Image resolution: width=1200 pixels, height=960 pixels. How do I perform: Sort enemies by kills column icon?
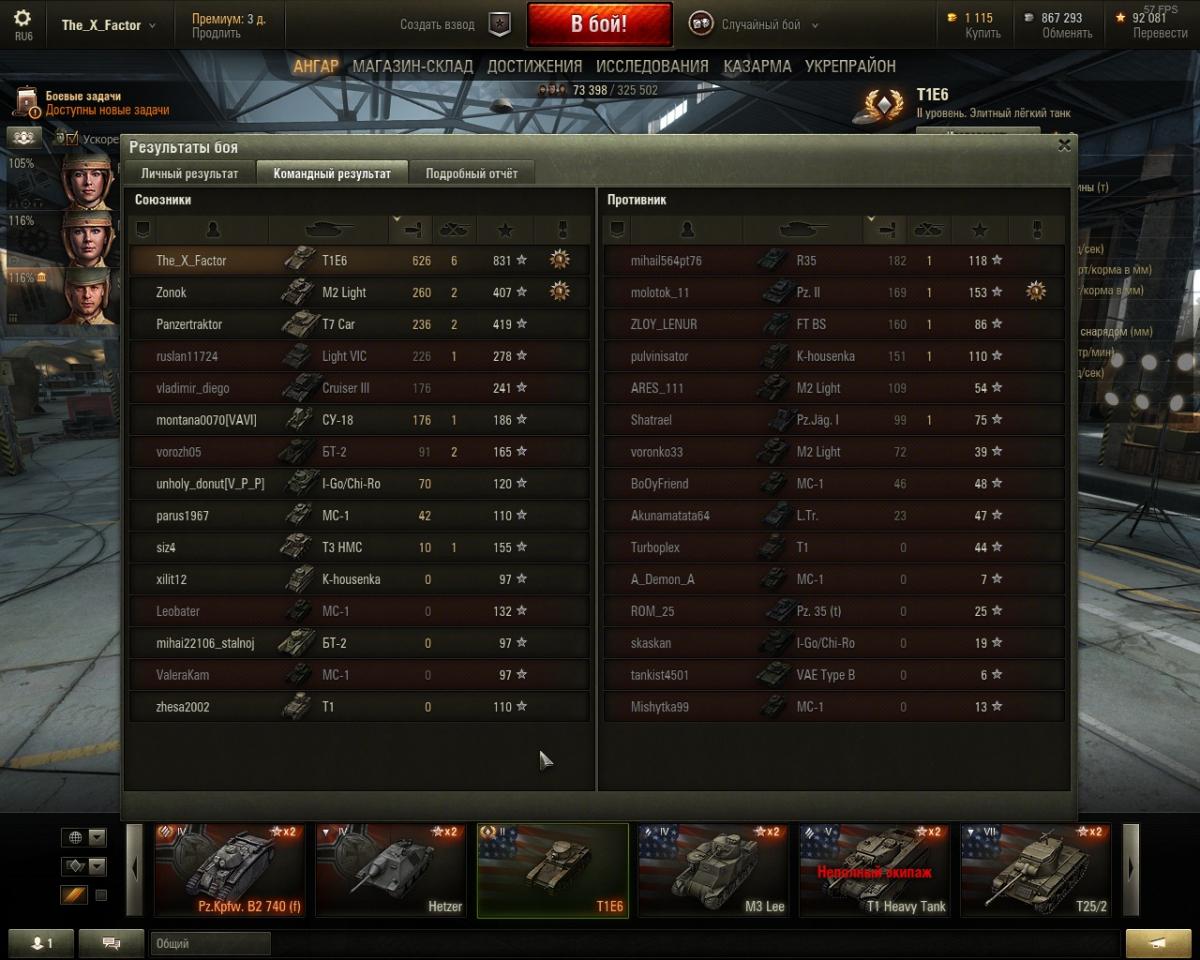(x=929, y=230)
